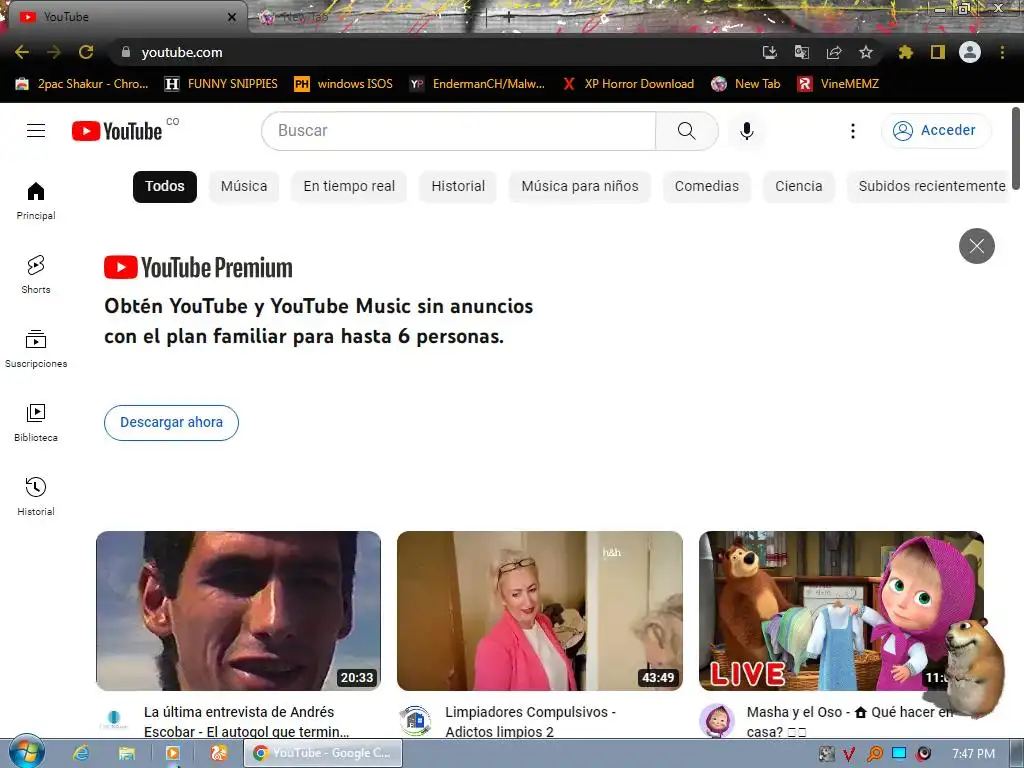The width and height of the screenshot is (1024, 768).
Task: Open EndermanCH/Malw... bookmark
Action: pyautogui.click(x=477, y=84)
